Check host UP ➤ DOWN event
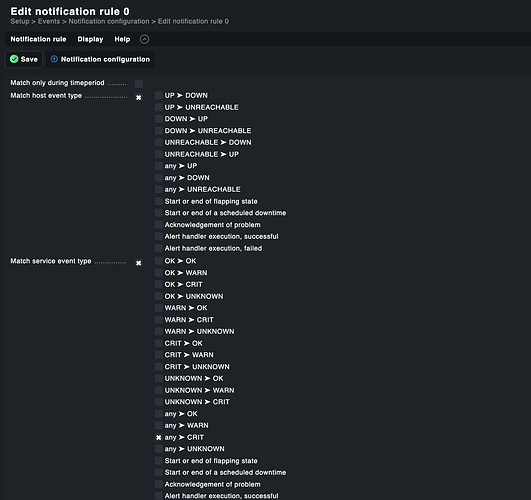This screenshot has height=500, width=531. click(x=158, y=95)
